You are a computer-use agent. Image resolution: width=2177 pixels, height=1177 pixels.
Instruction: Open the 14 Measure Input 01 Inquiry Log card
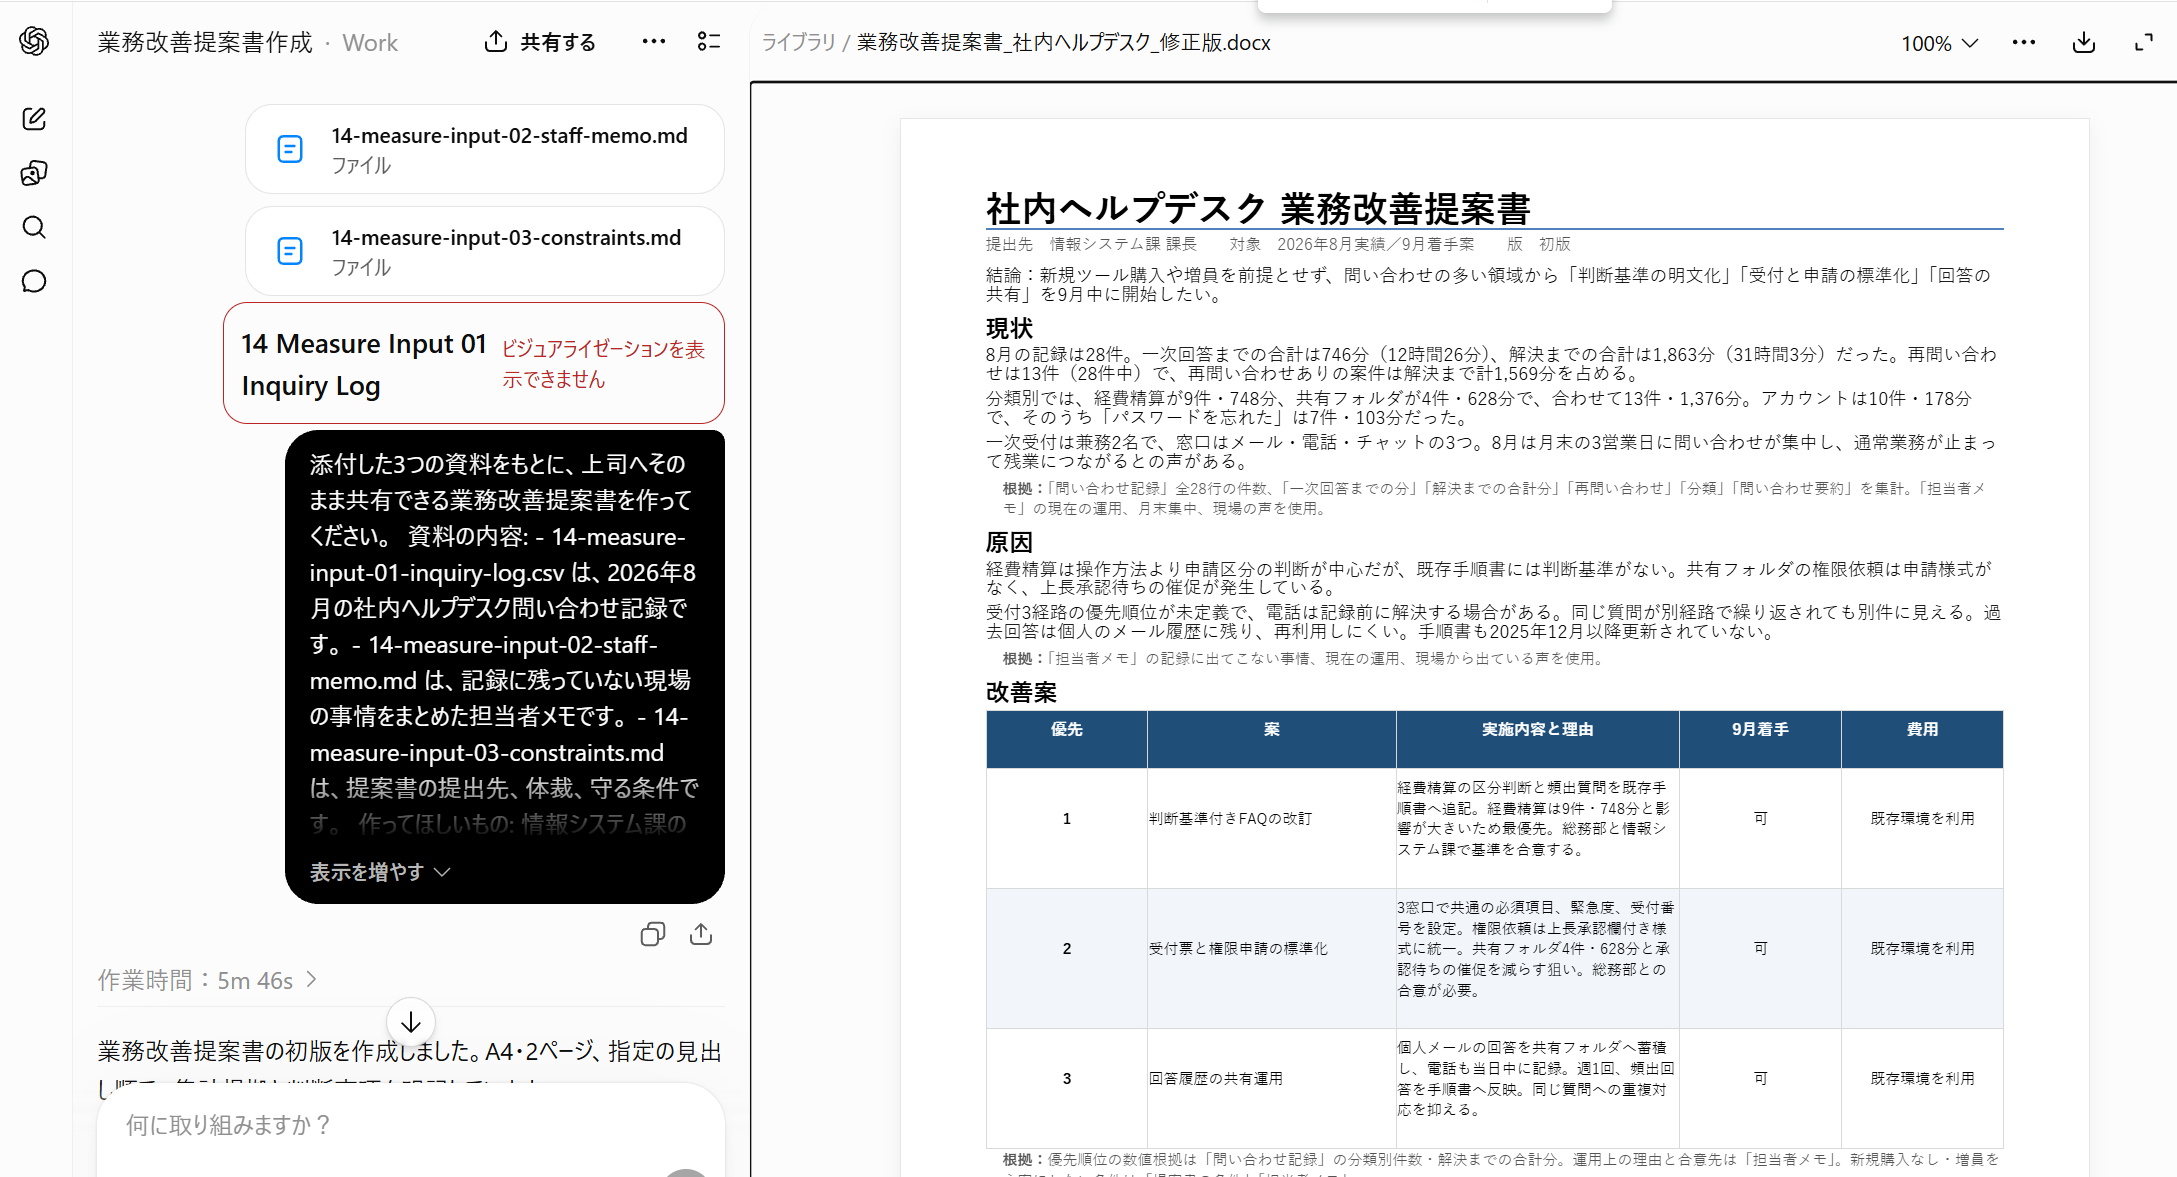(474, 363)
